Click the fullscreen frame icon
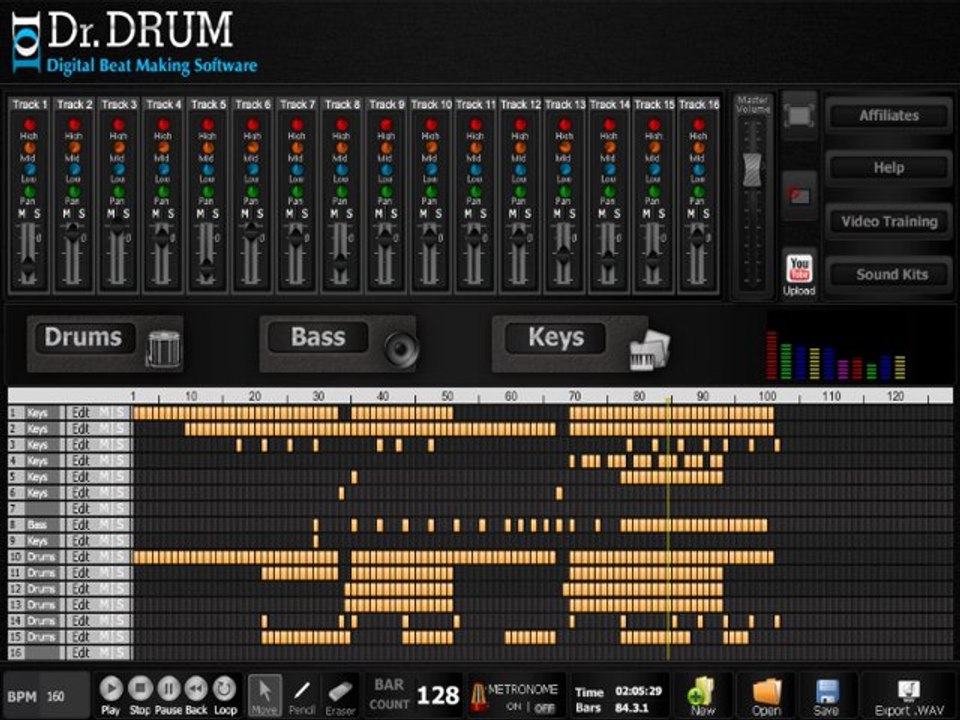The image size is (960, 720). 799,115
